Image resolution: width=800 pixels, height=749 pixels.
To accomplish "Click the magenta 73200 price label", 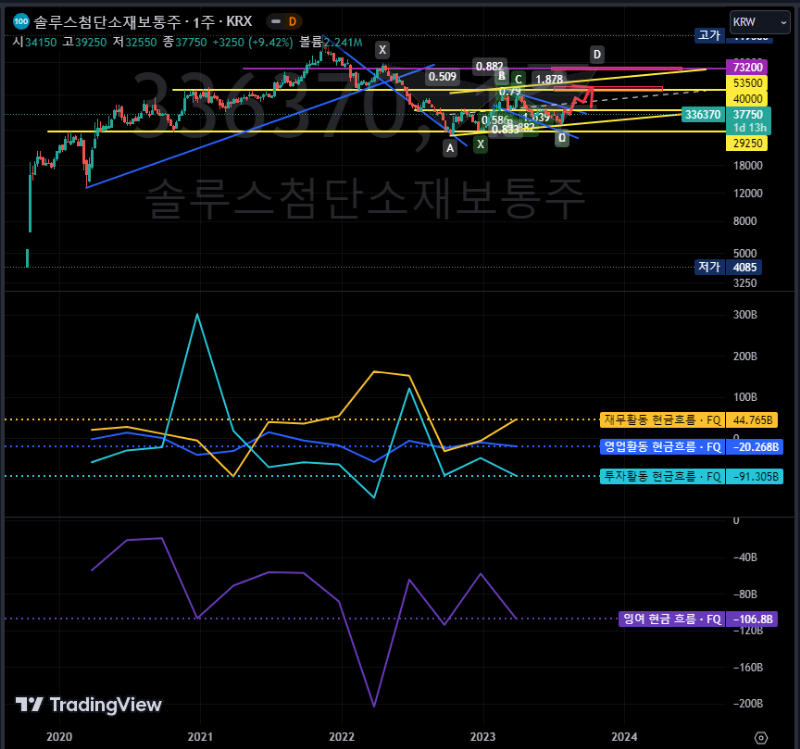I will pos(747,67).
